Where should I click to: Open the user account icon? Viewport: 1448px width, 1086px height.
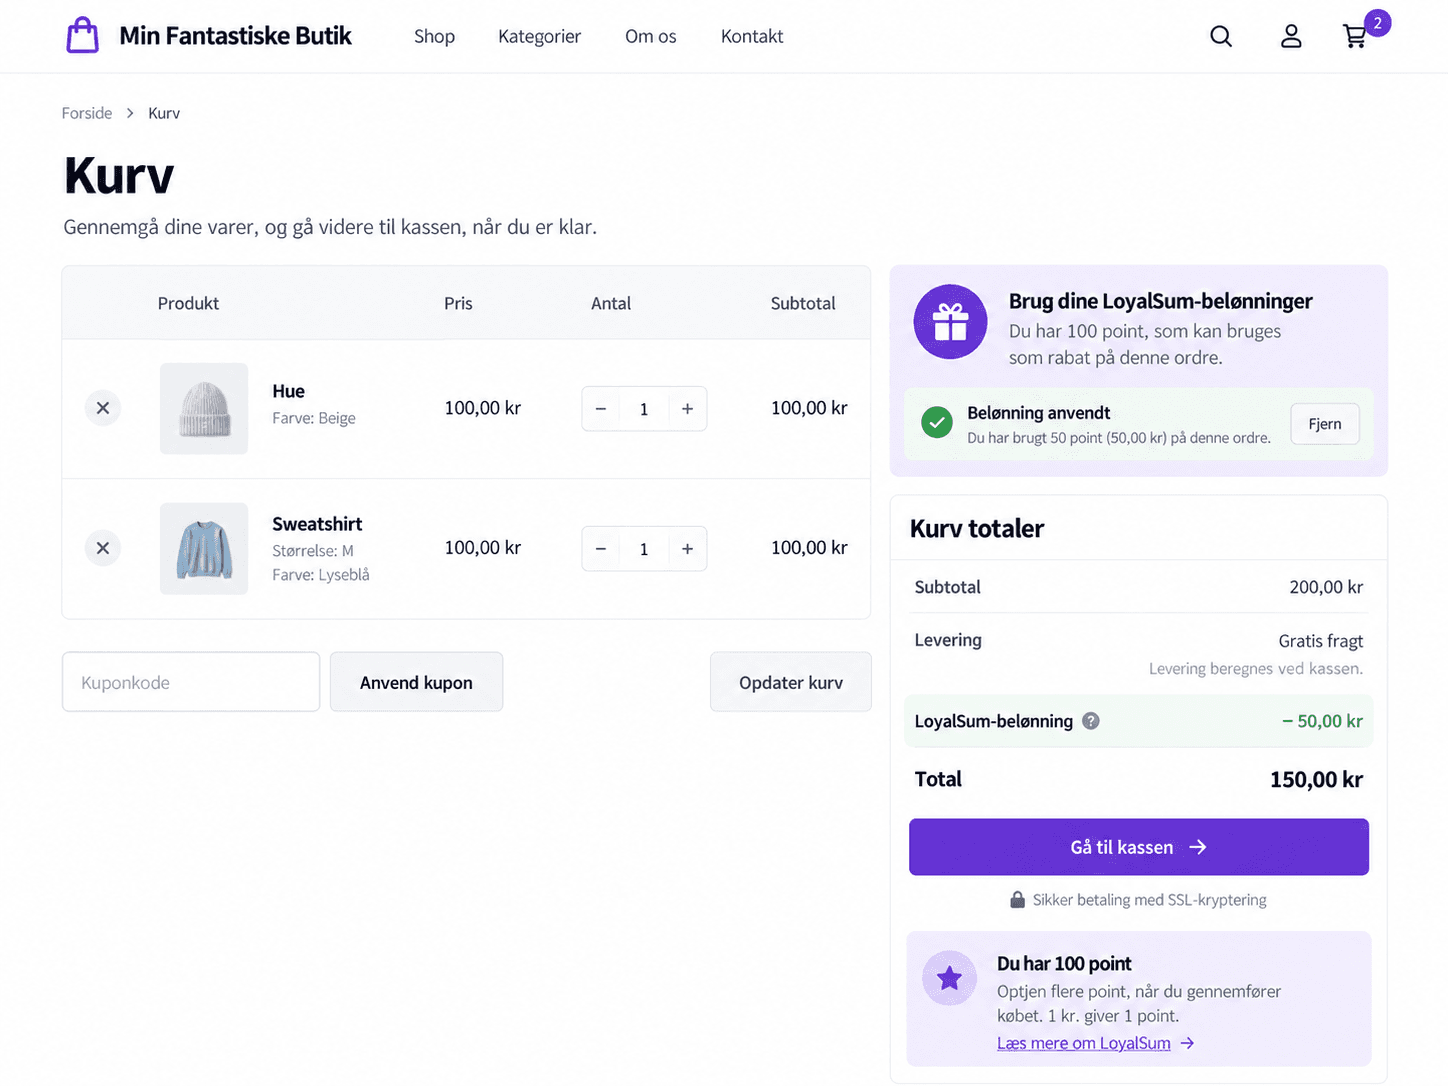[1291, 37]
